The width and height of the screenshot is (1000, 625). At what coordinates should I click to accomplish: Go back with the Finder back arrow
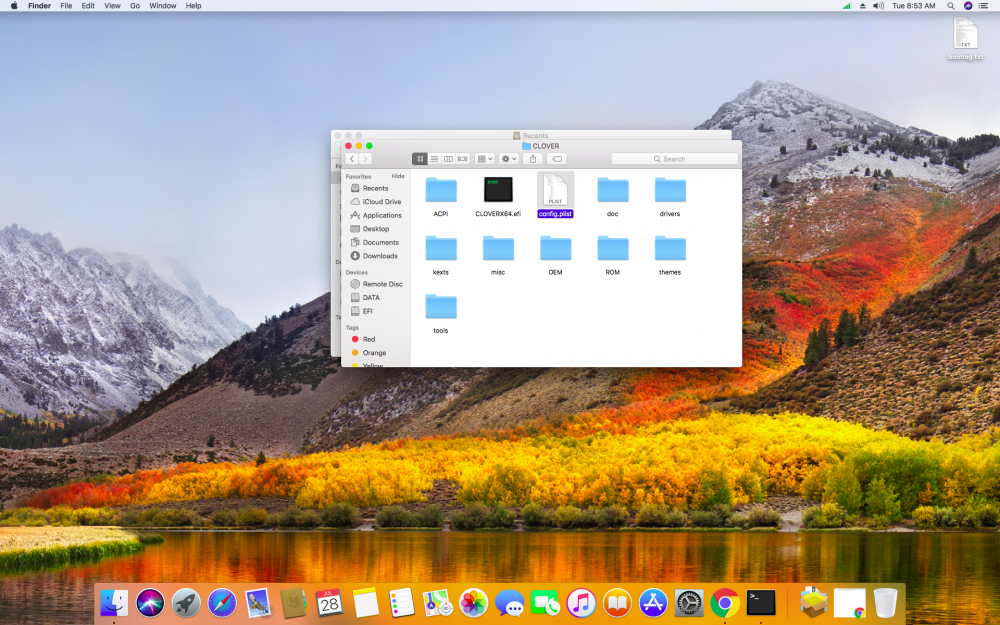pyautogui.click(x=351, y=159)
